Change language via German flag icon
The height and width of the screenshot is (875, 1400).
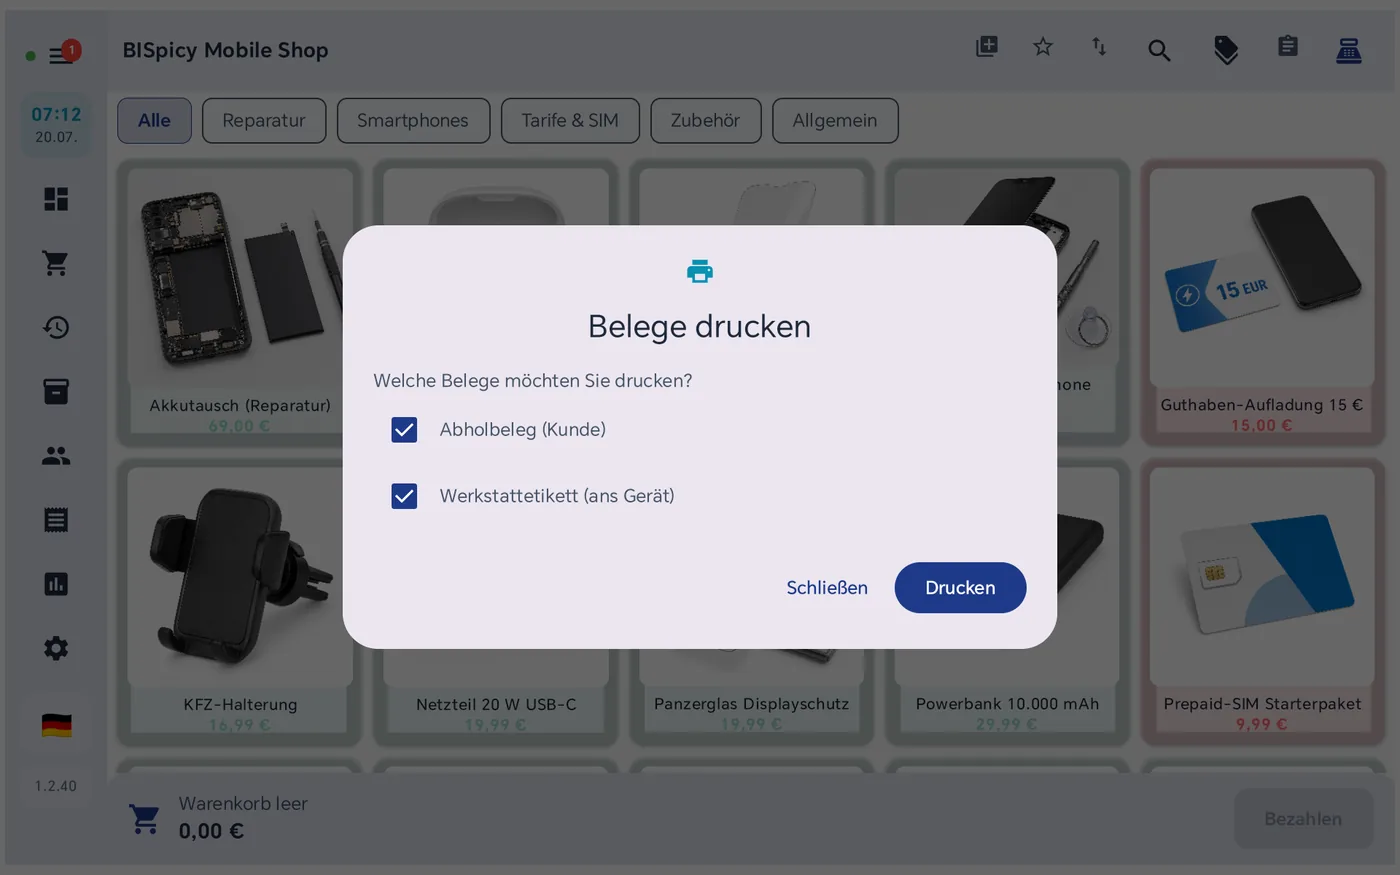56,725
